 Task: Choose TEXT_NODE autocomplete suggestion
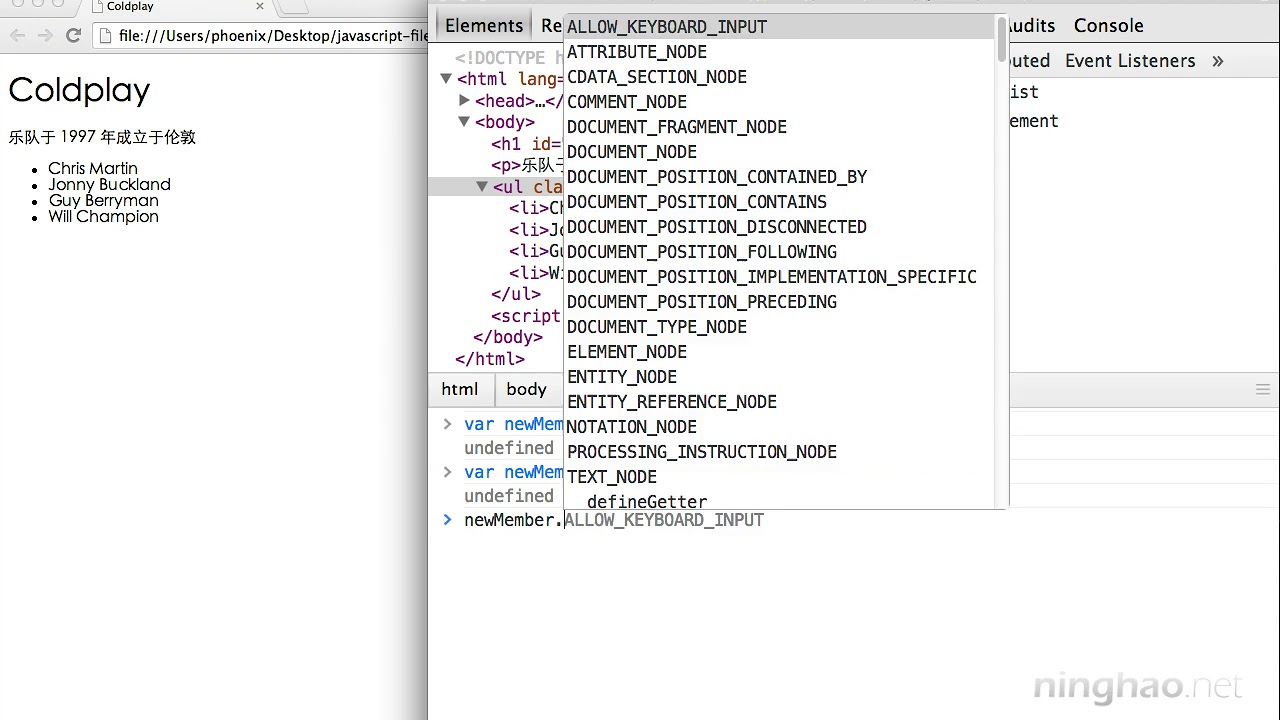tap(780, 477)
